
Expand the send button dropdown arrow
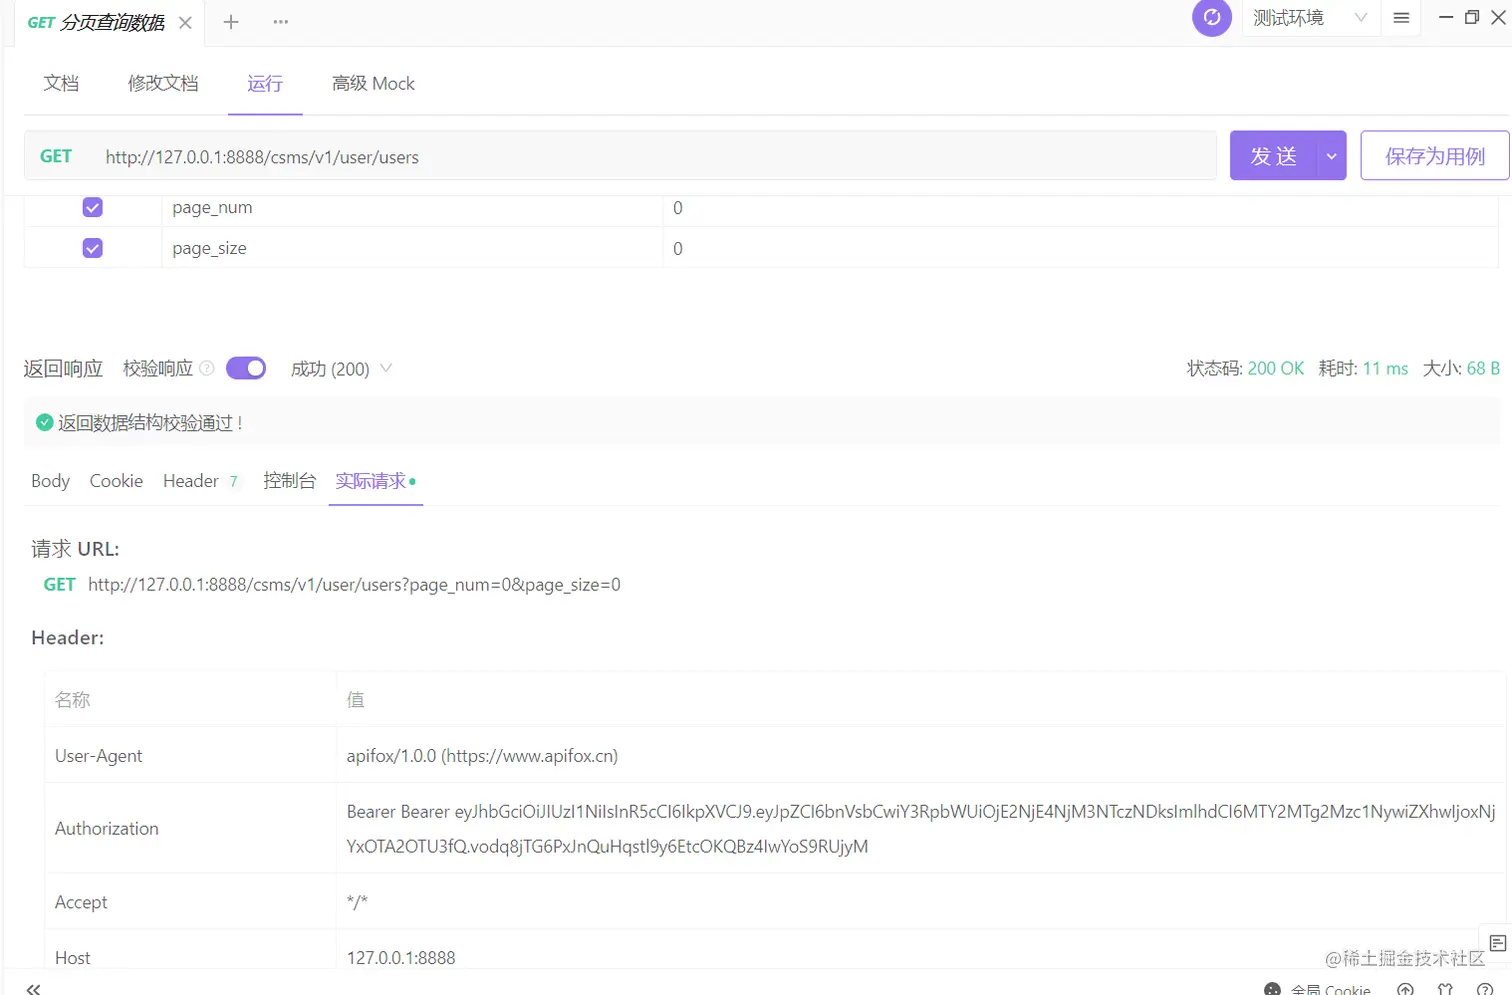(1332, 156)
